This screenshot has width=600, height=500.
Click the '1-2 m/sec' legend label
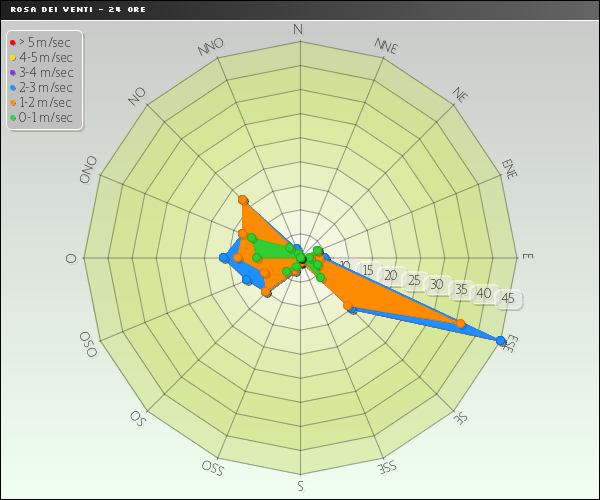click(x=45, y=102)
